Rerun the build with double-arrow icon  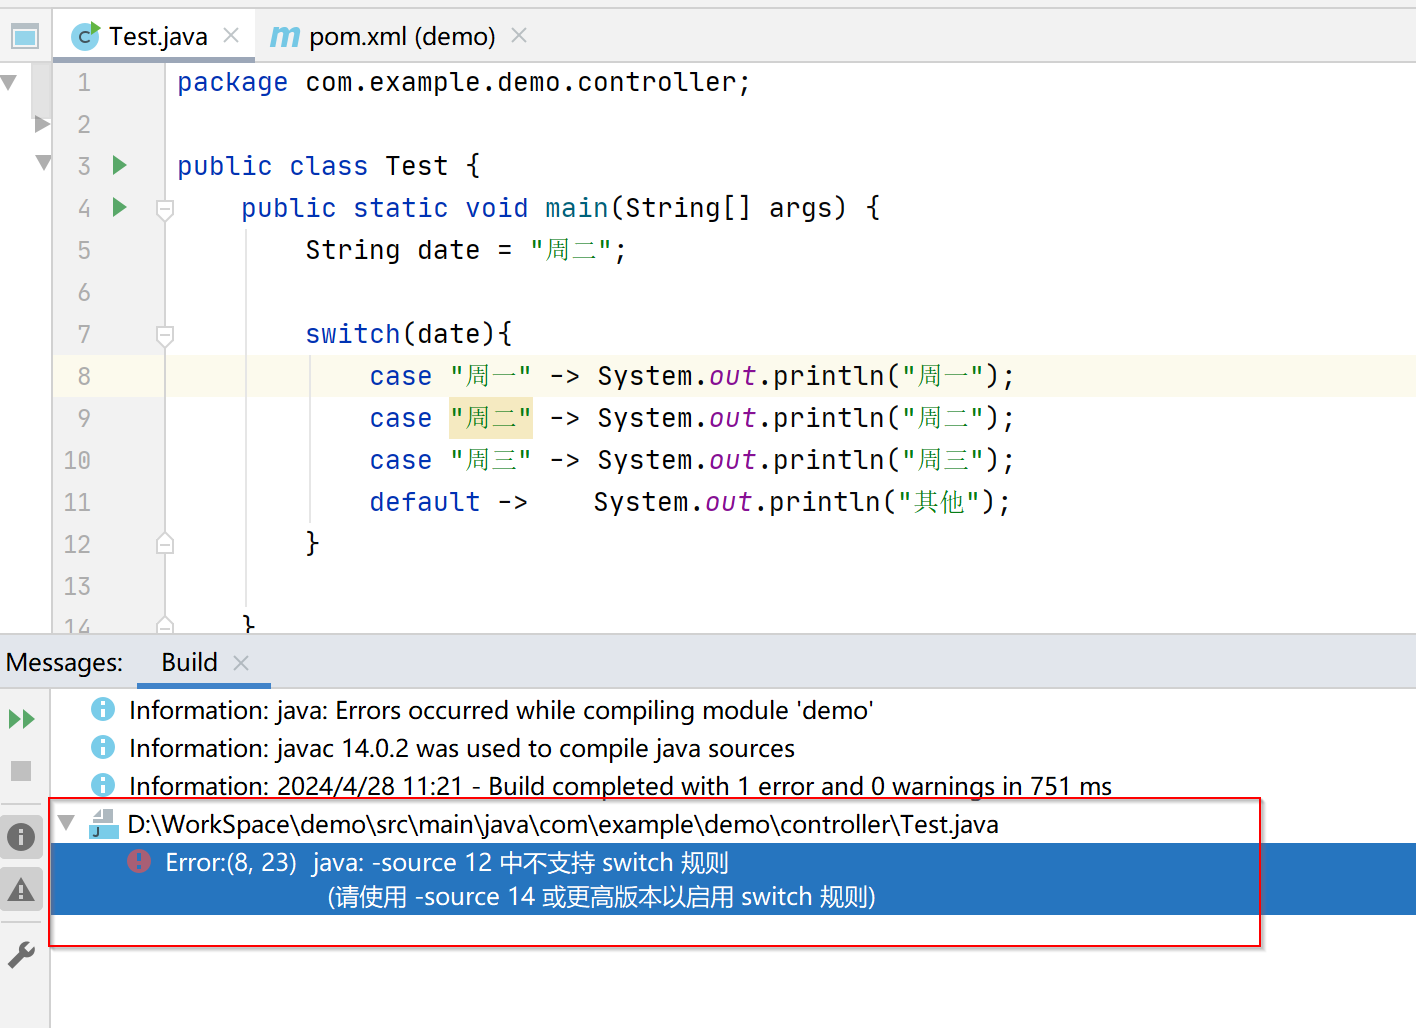click(x=21, y=718)
